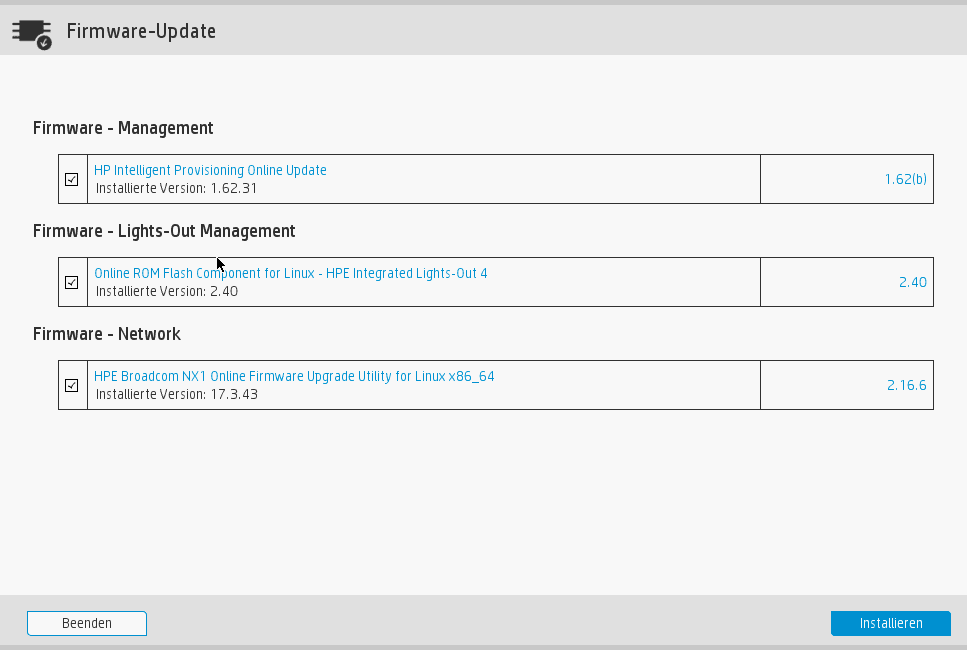
Task: Click the 2.40 version link in right column
Action: [x=913, y=282]
